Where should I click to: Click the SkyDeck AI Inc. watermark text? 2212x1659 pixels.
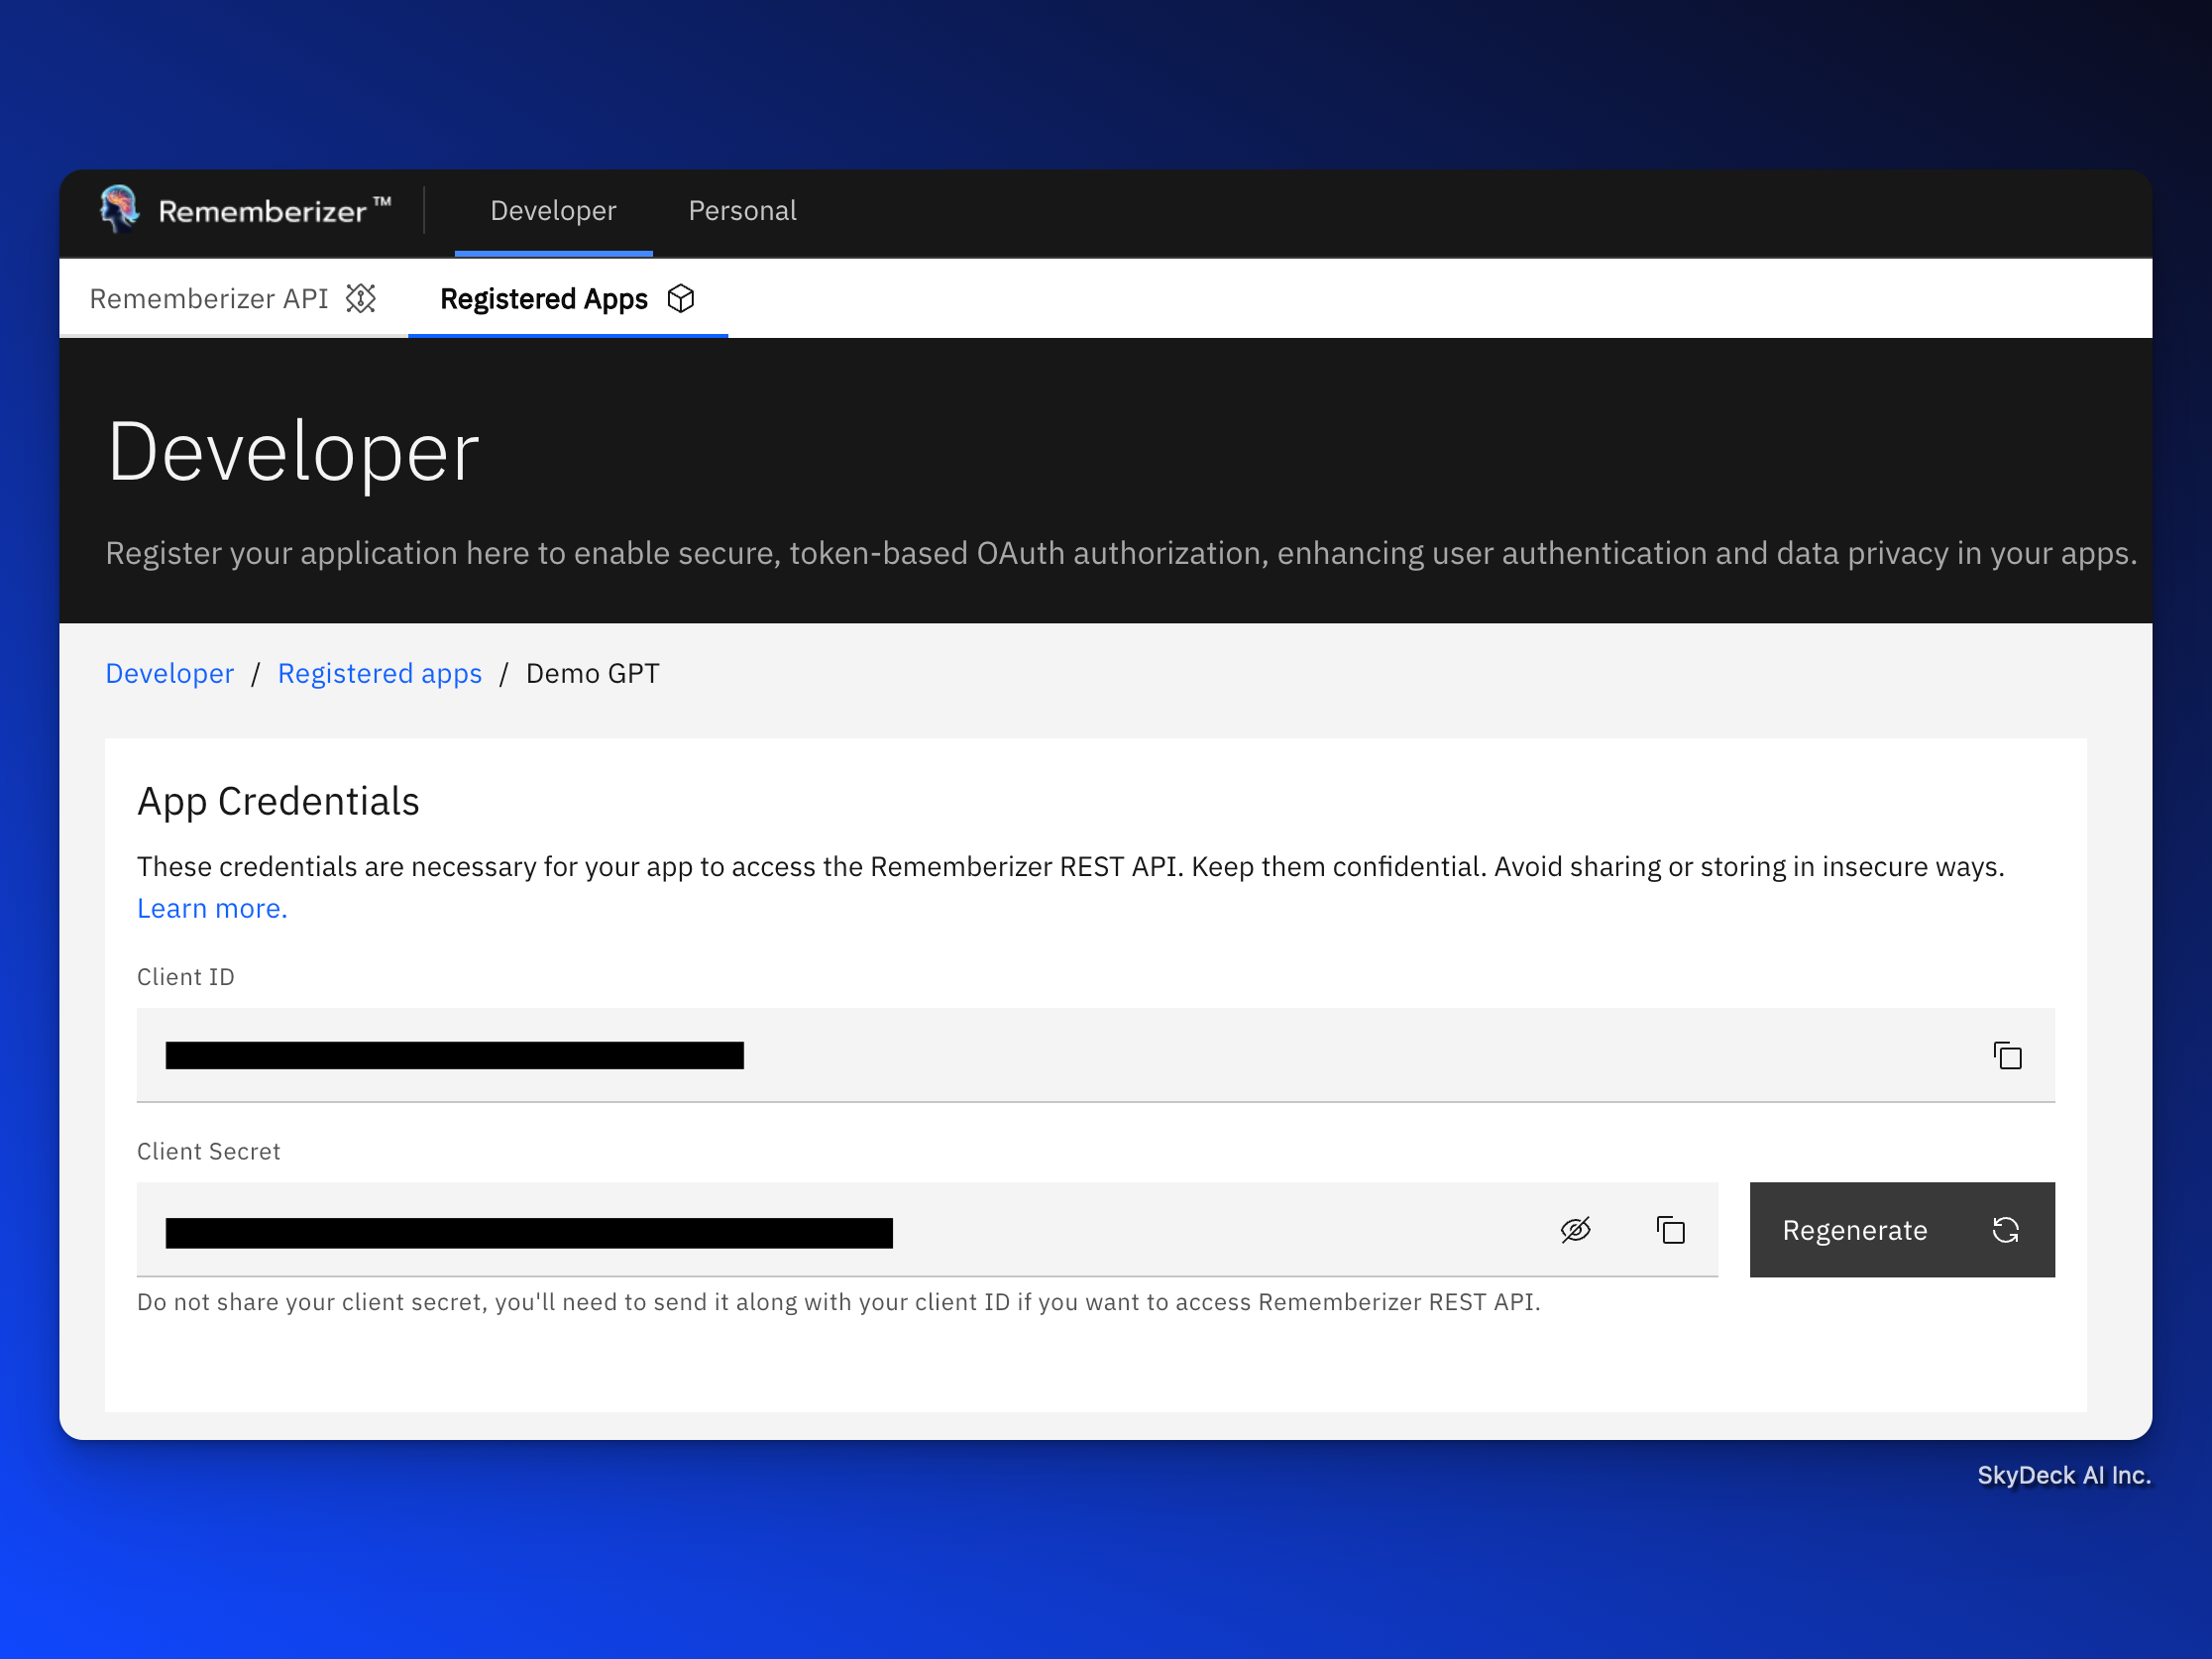[x=2063, y=1476]
